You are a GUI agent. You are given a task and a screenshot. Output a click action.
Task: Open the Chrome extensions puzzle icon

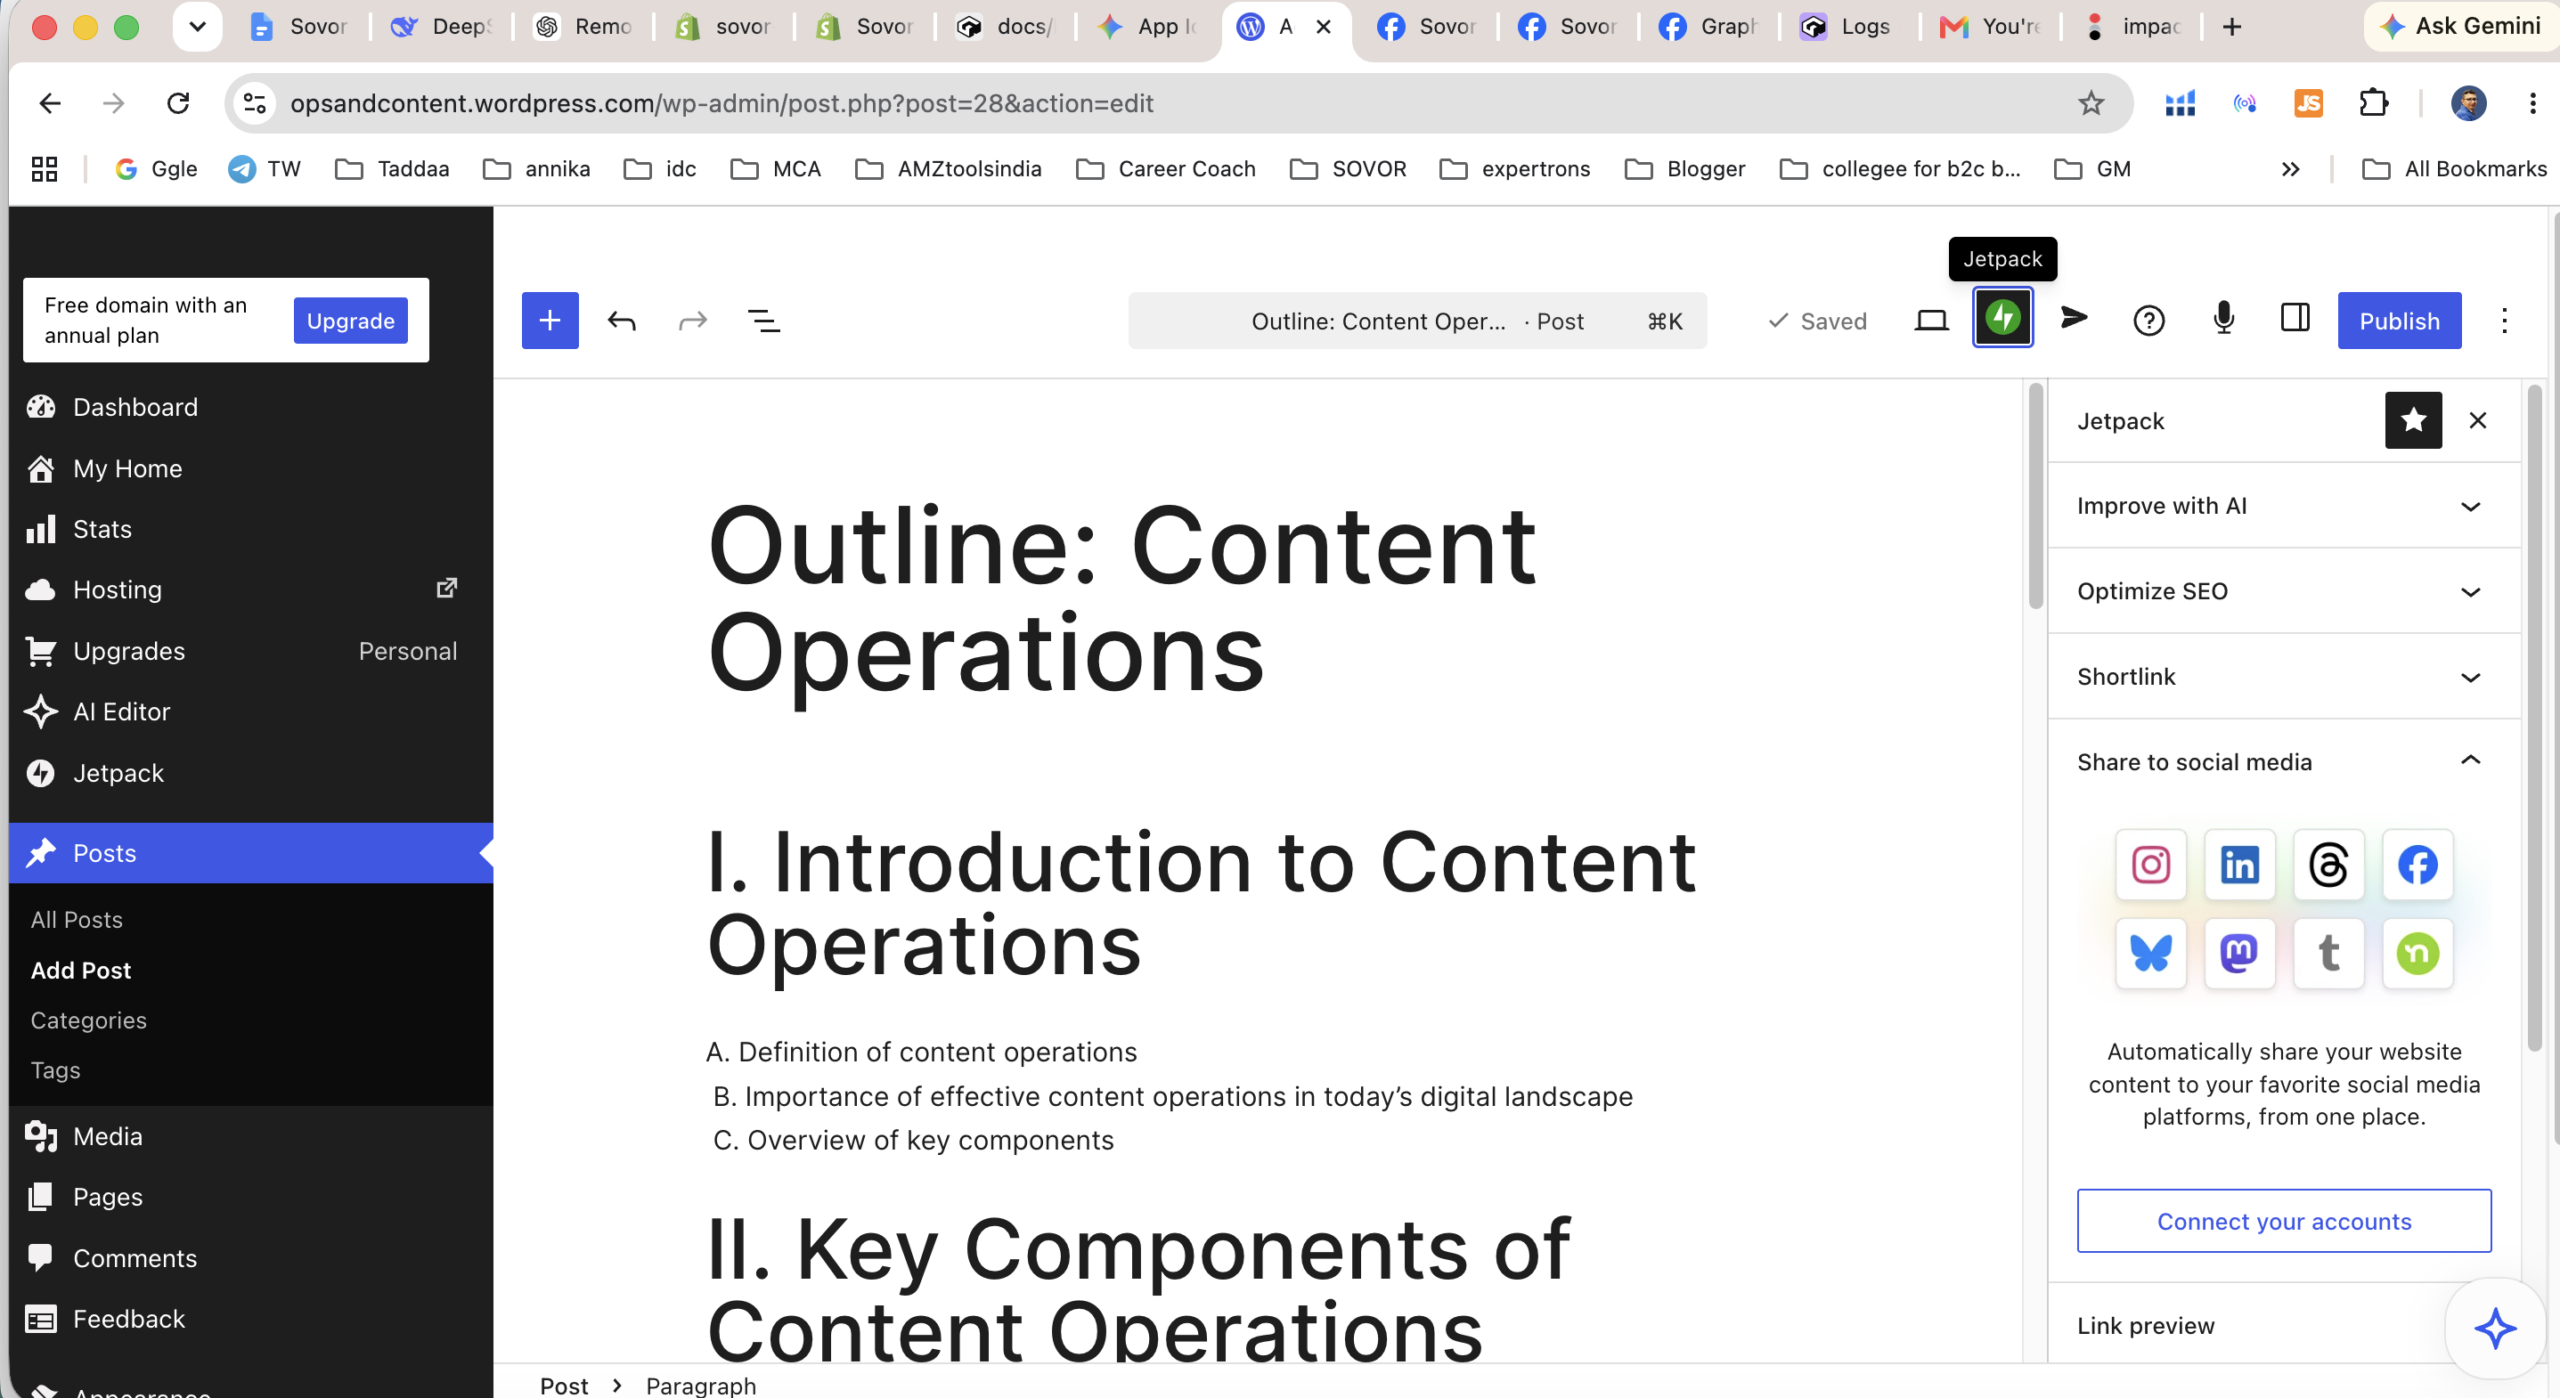(2373, 103)
